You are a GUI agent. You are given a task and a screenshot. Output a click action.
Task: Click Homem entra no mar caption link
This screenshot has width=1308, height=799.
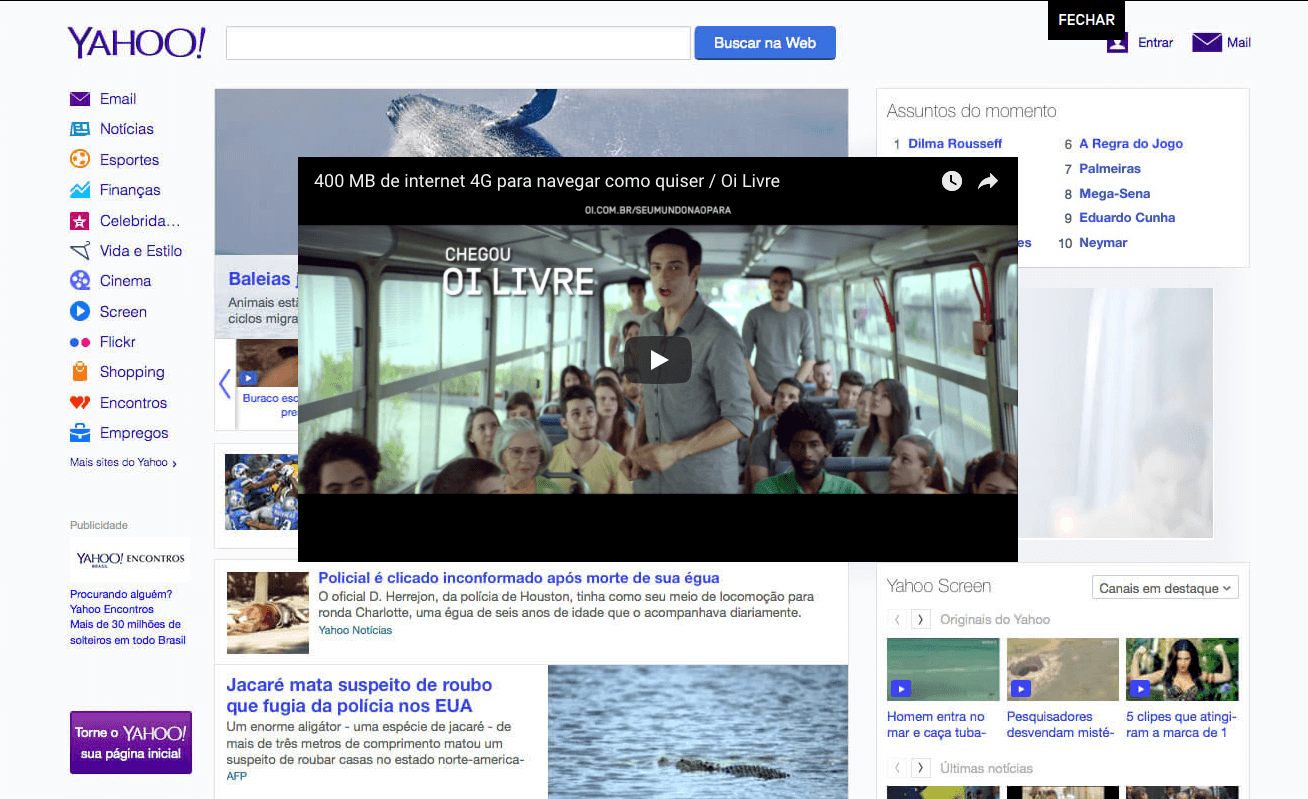tap(937, 725)
